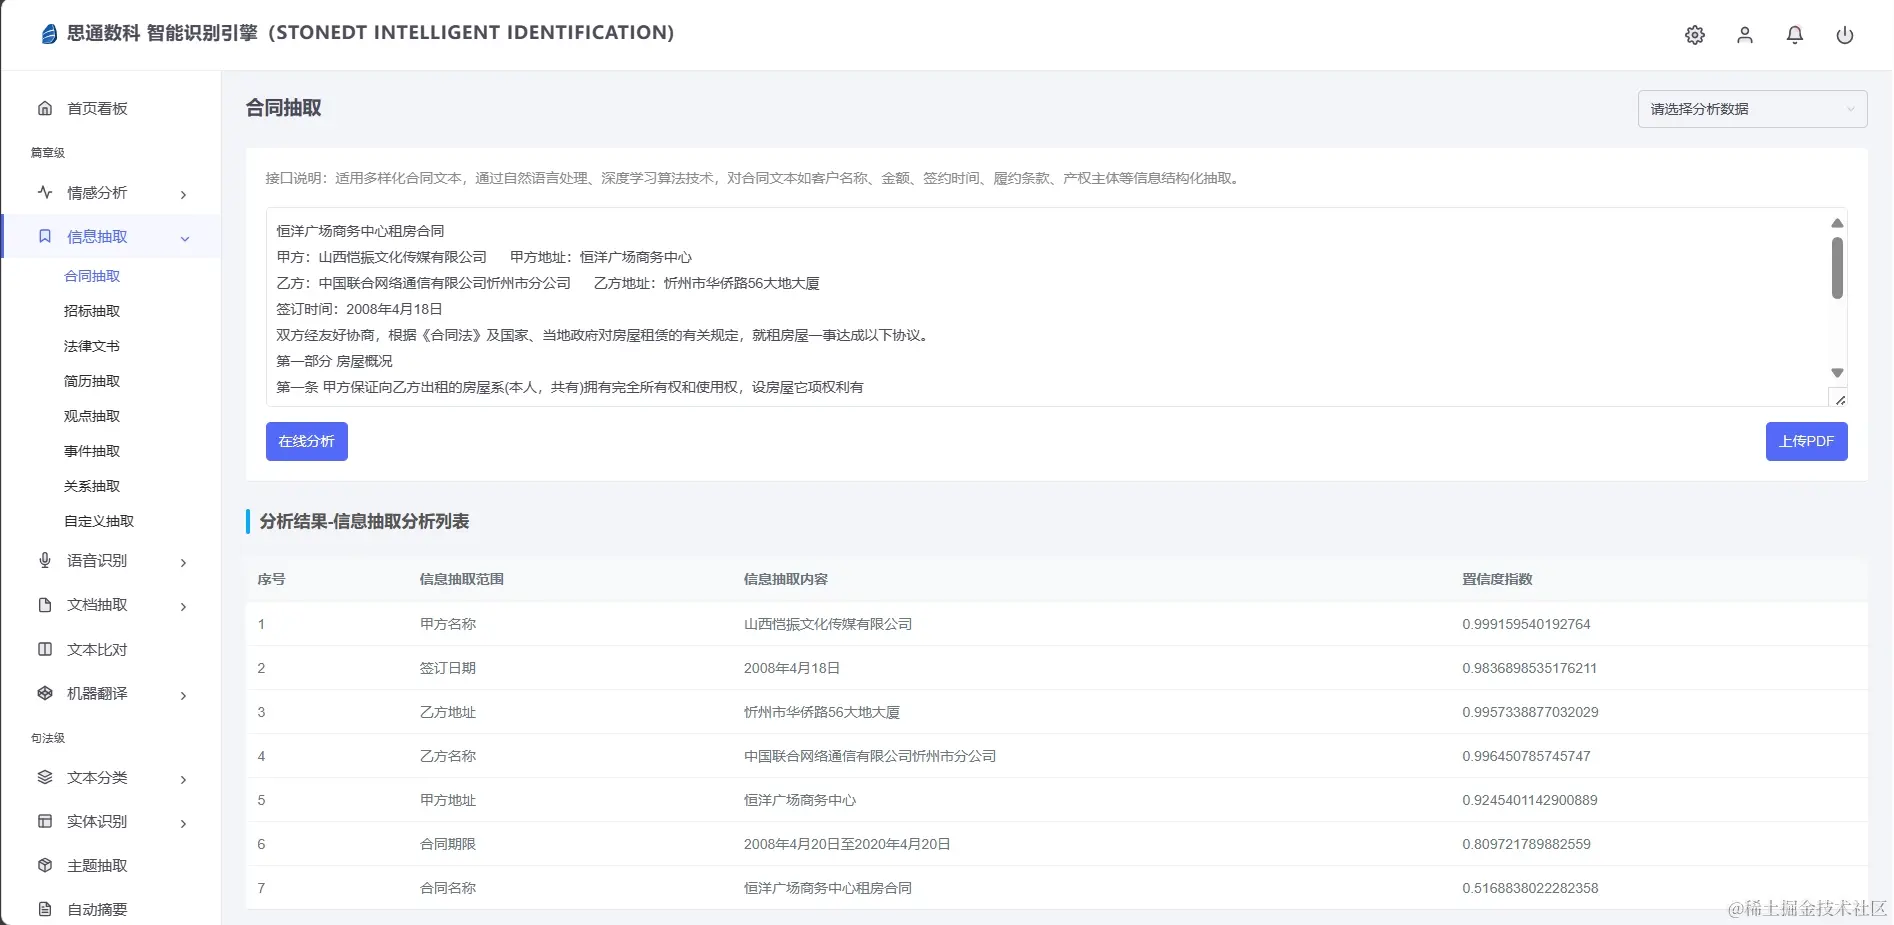This screenshot has height=925, width=1894.
Task: Click the columns icon beside 文本比对
Action: click(x=45, y=649)
